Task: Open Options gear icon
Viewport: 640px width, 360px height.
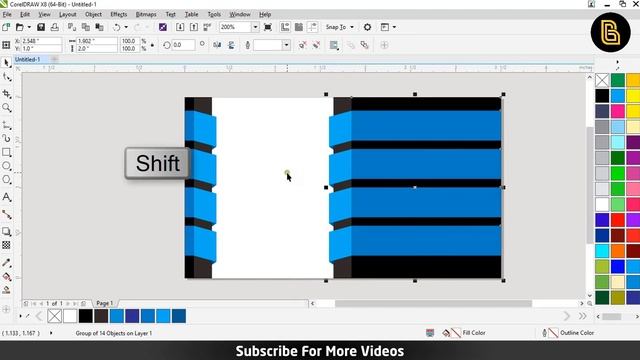Action: (367, 27)
